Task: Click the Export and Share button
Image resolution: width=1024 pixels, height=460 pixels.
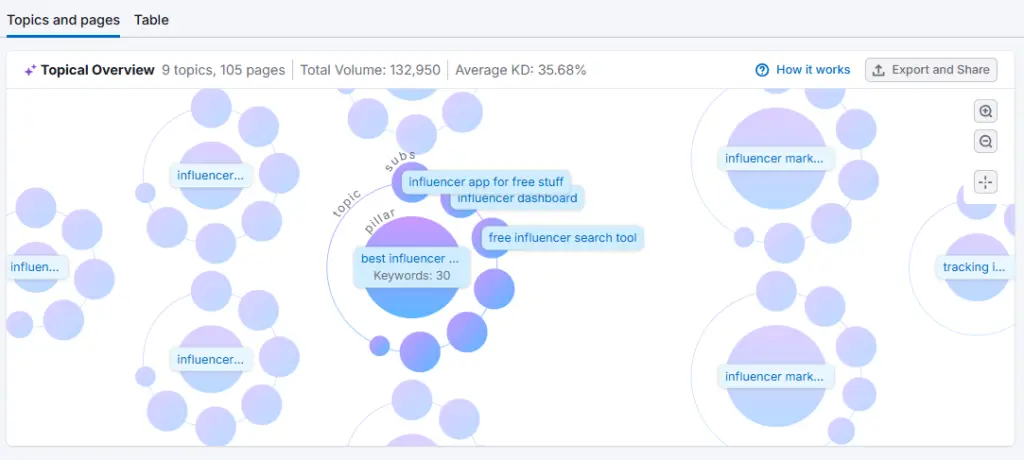Action: (931, 70)
